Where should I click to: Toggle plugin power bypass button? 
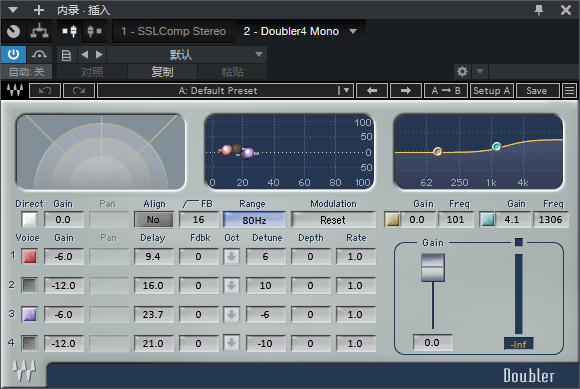[14, 55]
